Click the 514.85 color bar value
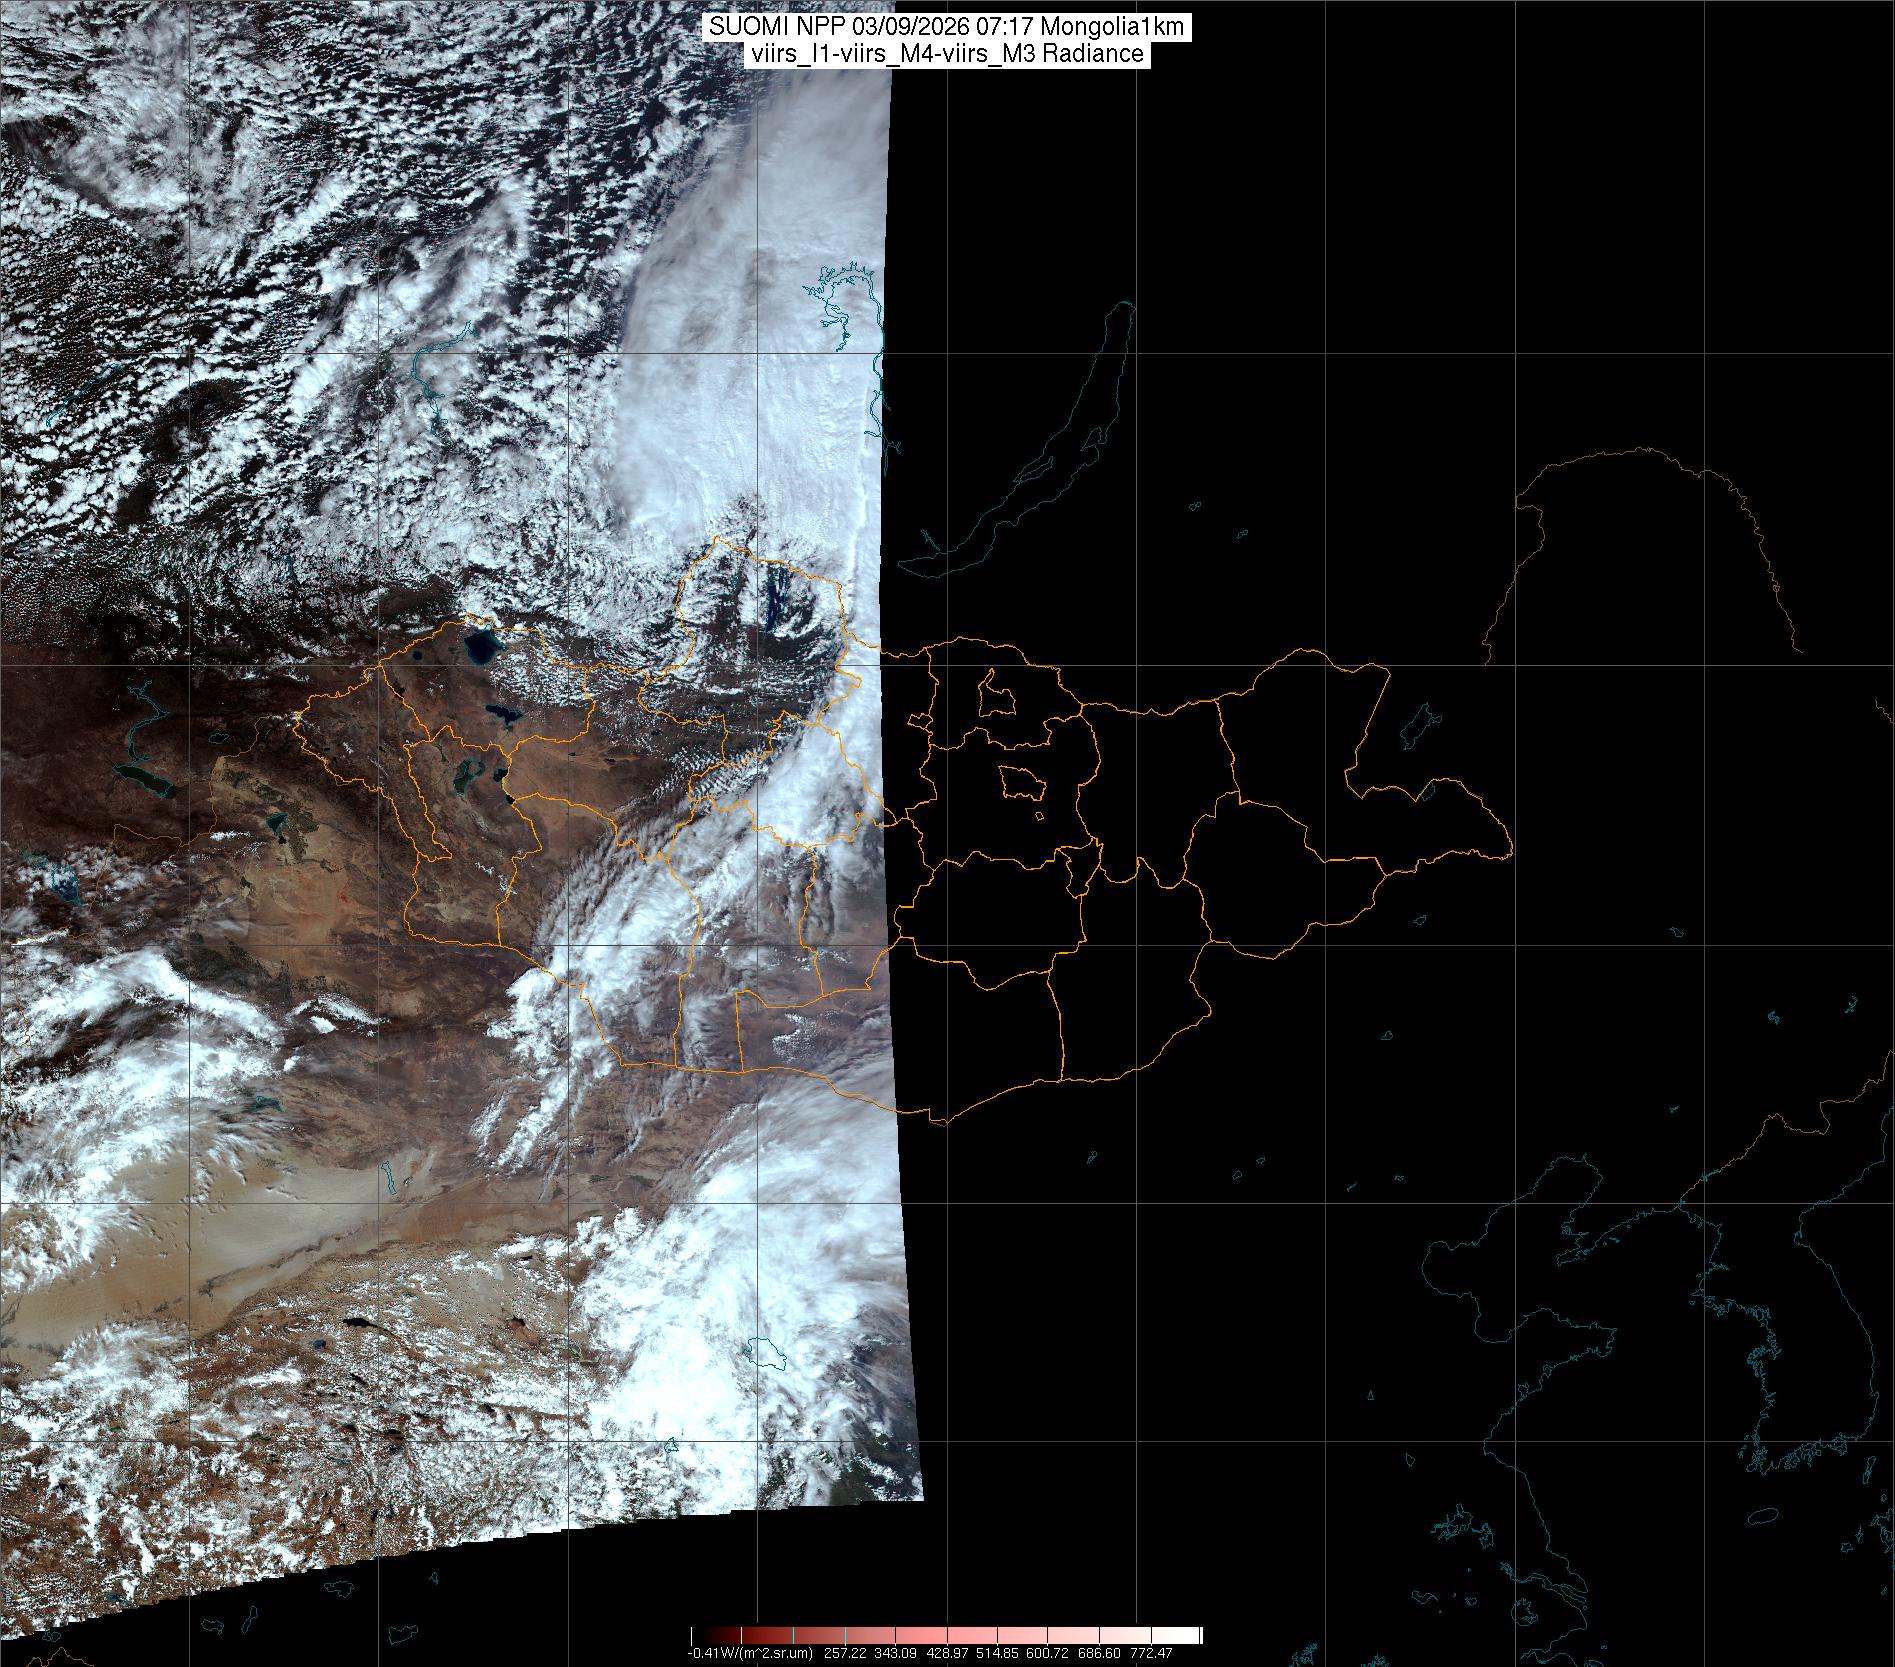This screenshot has height=1667, width=1895. pyautogui.click(x=997, y=1653)
